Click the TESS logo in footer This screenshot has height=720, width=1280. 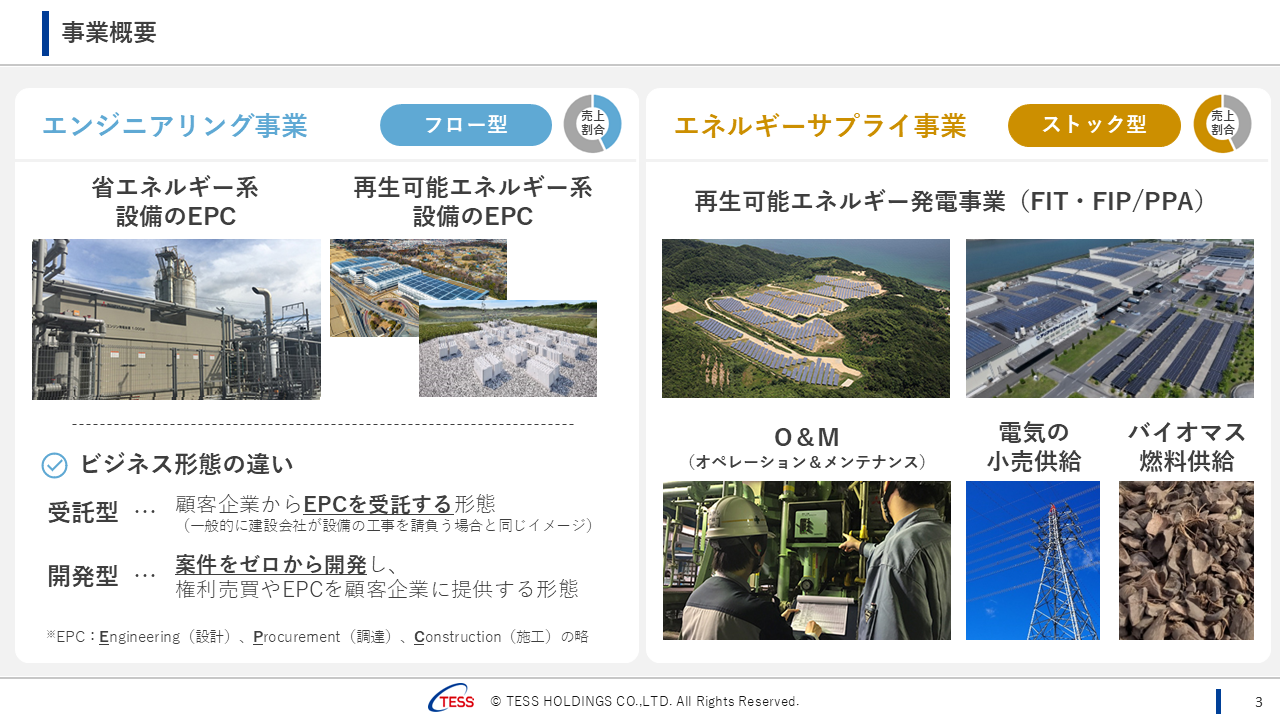point(451,700)
